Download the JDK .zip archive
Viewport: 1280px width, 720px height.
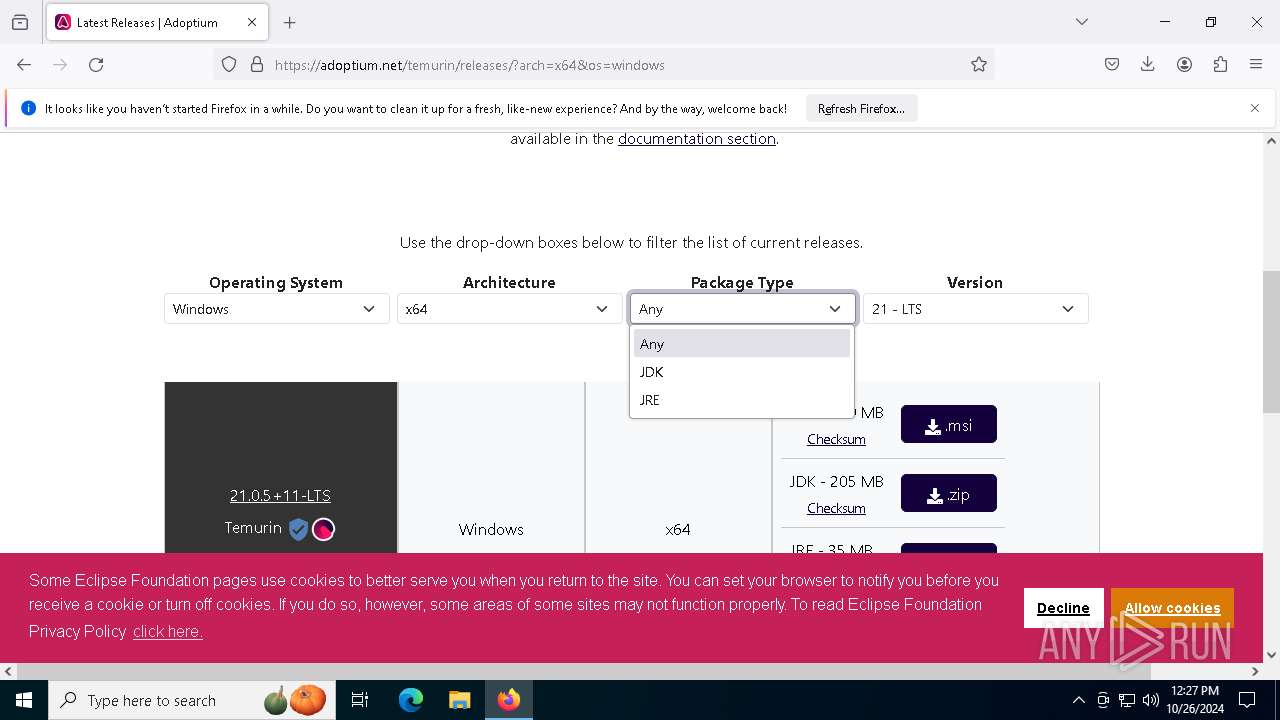[949, 493]
